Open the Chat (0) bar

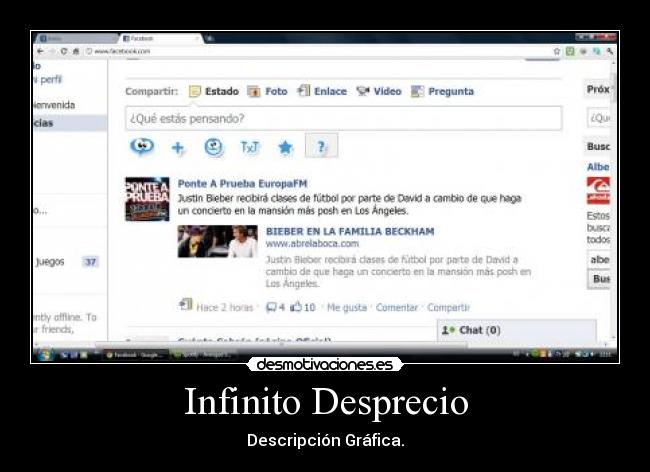point(517,330)
